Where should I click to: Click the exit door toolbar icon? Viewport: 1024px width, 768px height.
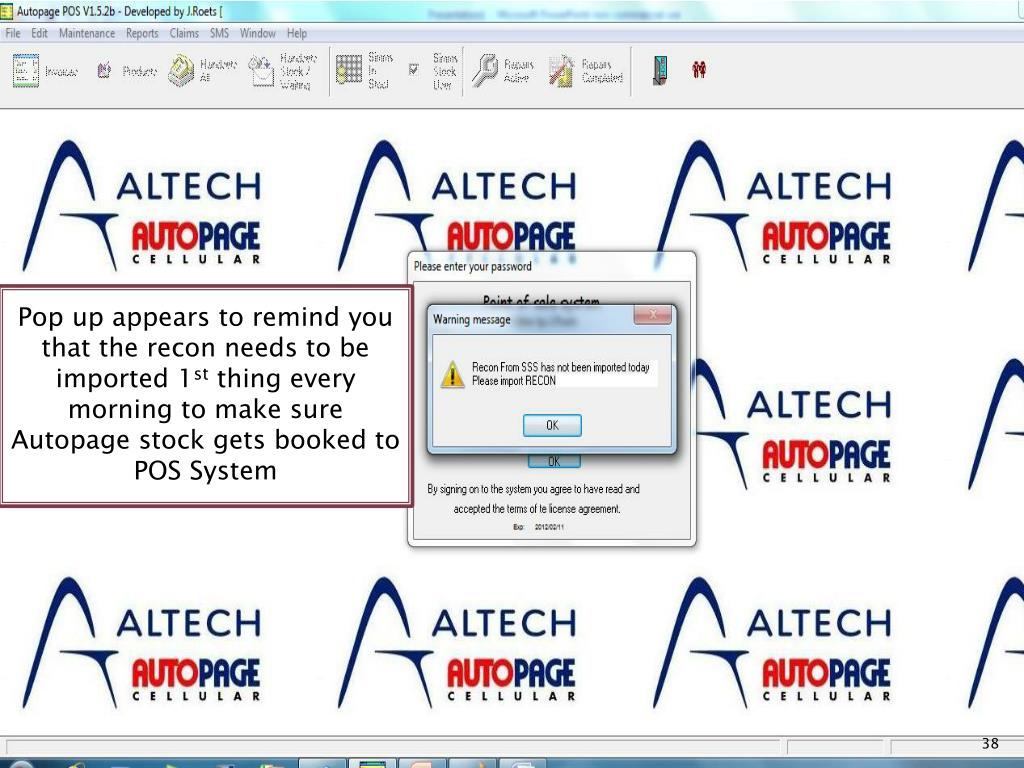pyautogui.click(x=660, y=70)
